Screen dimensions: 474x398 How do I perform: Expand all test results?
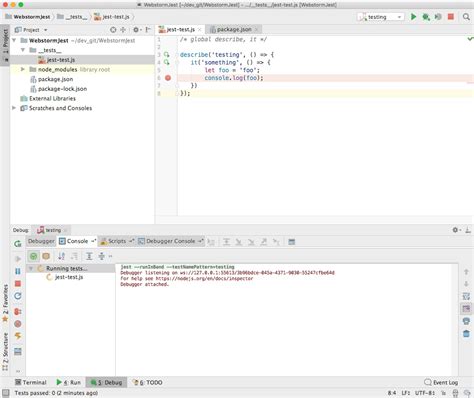(89, 256)
